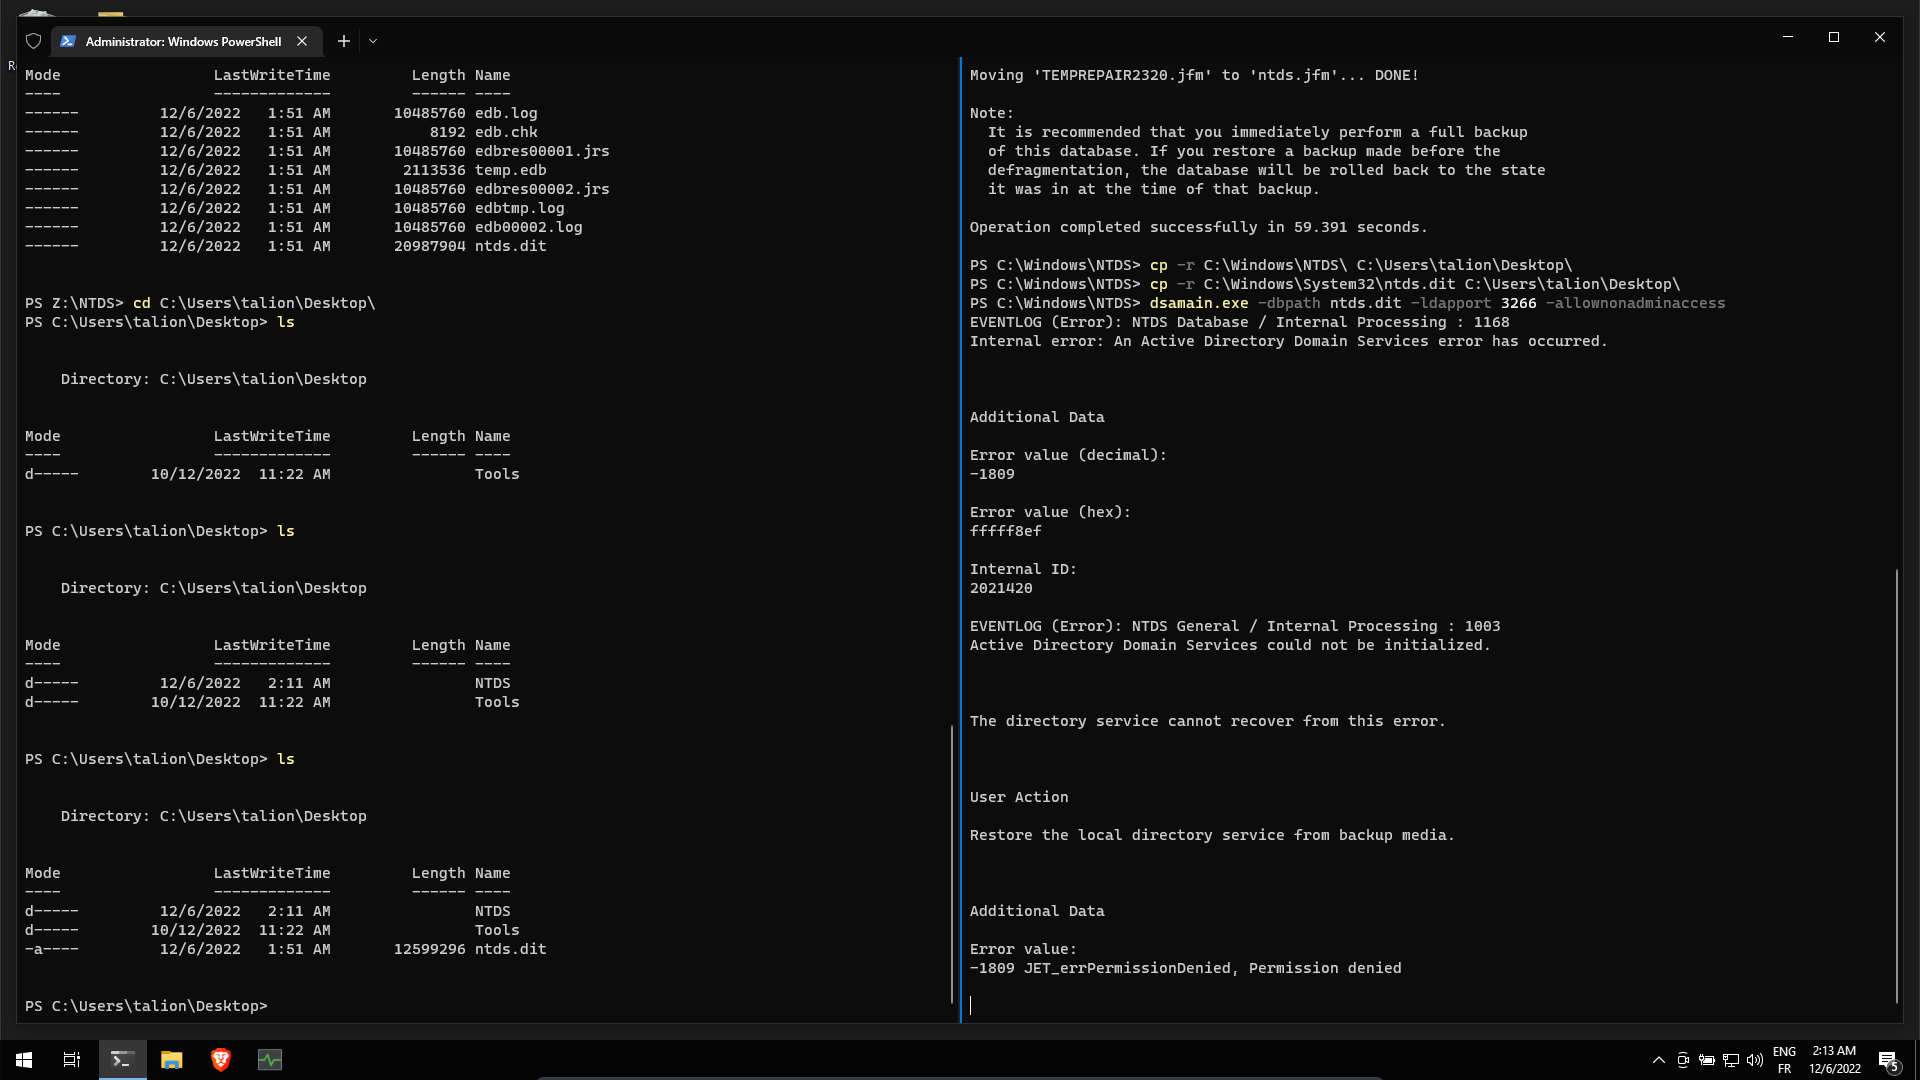Open the Windows Start menu

[24, 1060]
